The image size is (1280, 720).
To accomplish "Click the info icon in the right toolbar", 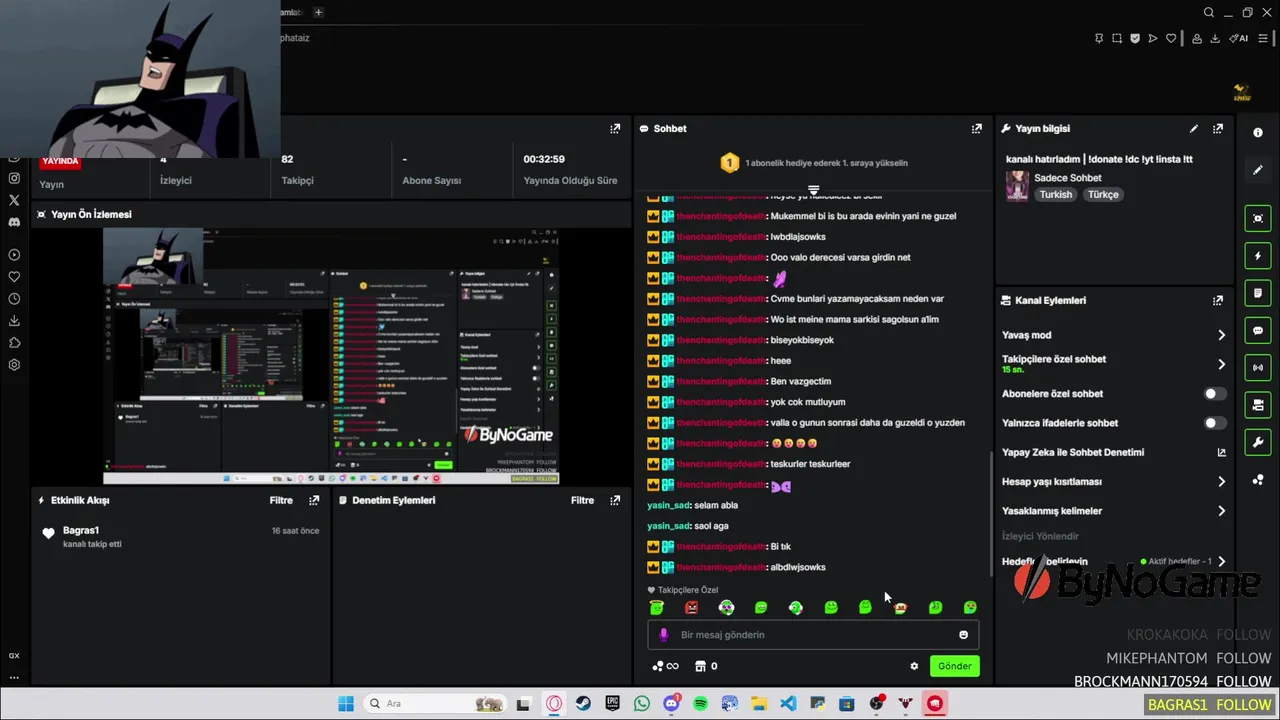I will tap(1258, 133).
